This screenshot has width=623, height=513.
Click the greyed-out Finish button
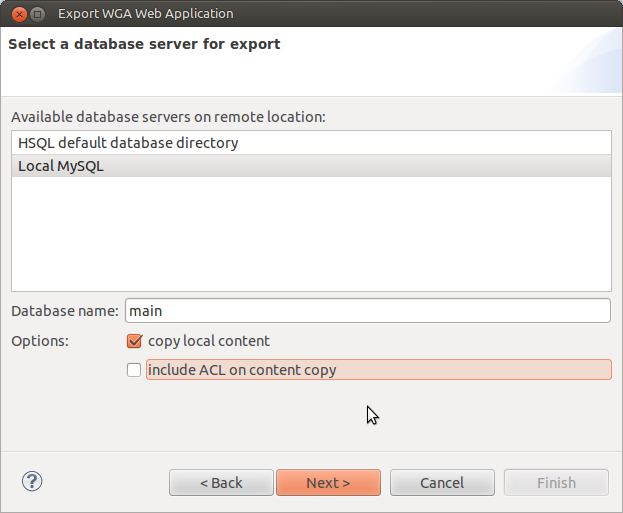(556, 483)
